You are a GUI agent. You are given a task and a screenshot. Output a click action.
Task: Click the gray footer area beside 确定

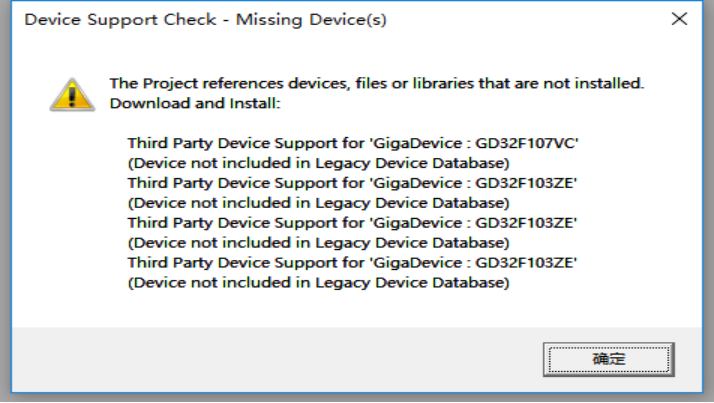coord(273,359)
